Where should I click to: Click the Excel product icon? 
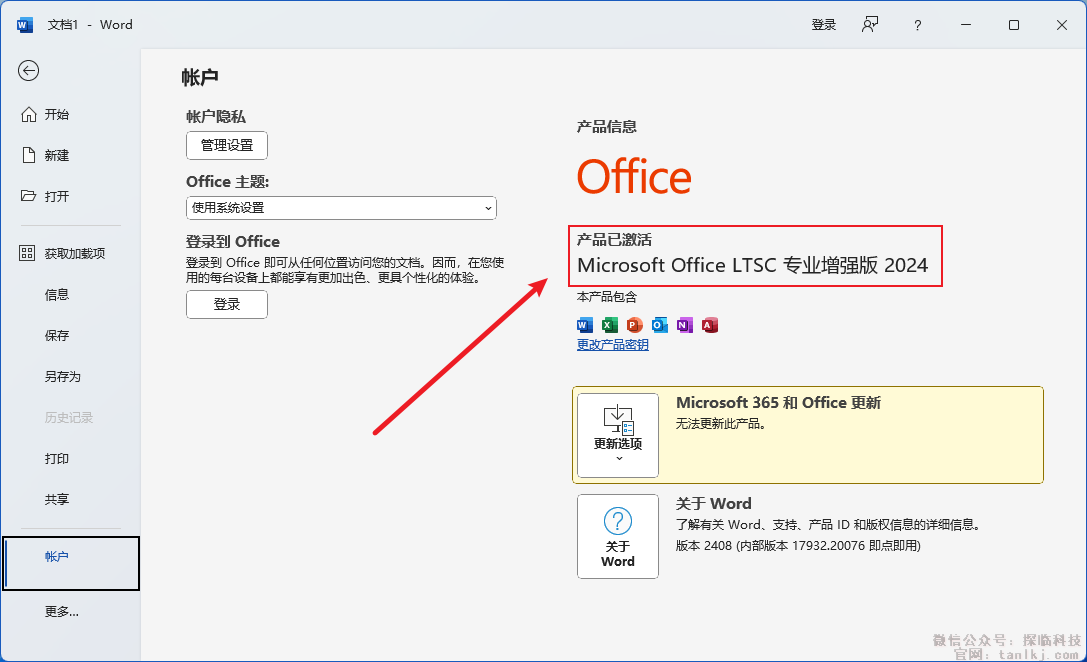(x=609, y=324)
